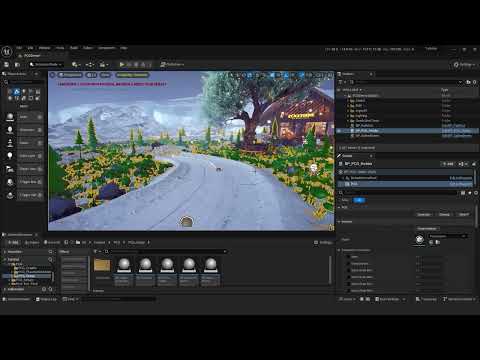
Task: Open the Help menu
Action: coord(124,48)
